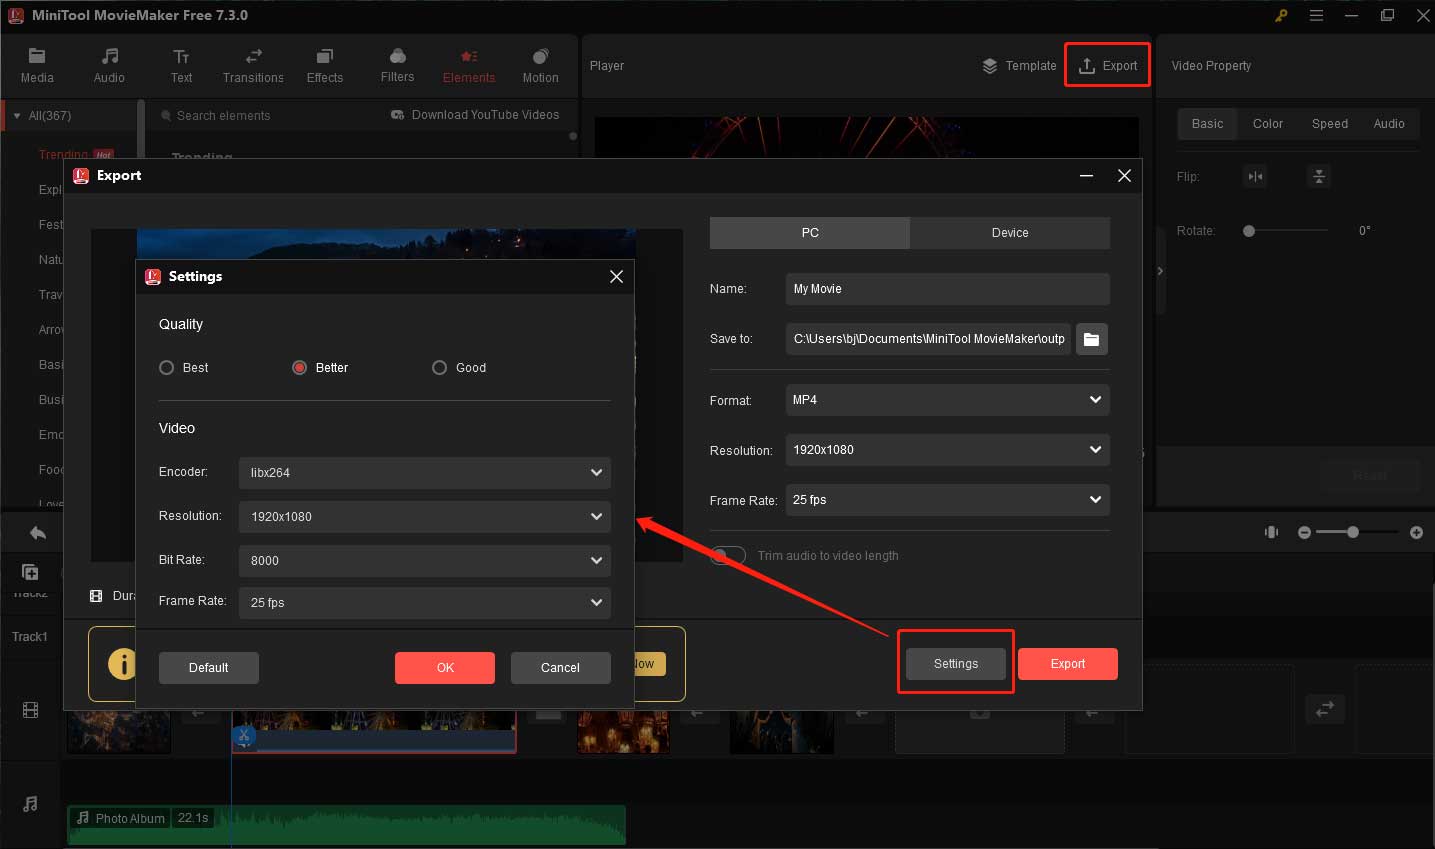
Task: Open the Encoder dropdown
Action: (424, 473)
